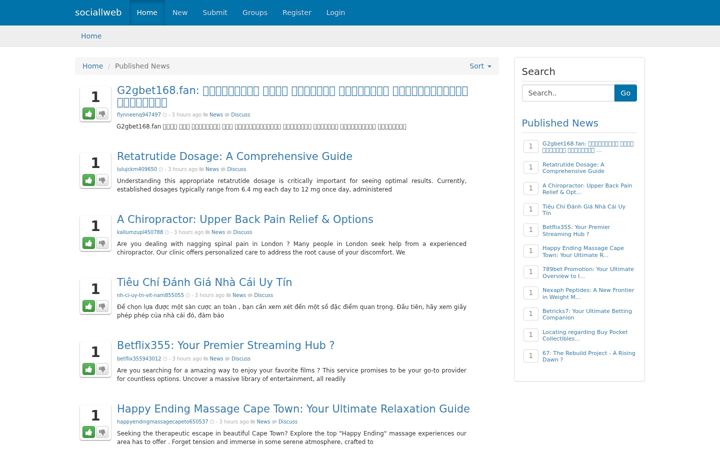Viewport: 720px width, 450px height.
Task: Upvote Tiêu Chí Đánh Giá Nhà Cái story
Action: pyautogui.click(x=89, y=306)
